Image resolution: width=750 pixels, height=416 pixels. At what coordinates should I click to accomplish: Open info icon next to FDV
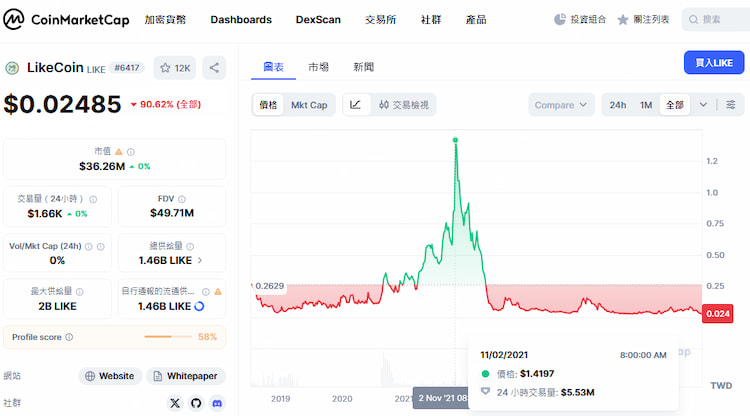tap(182, 199)
